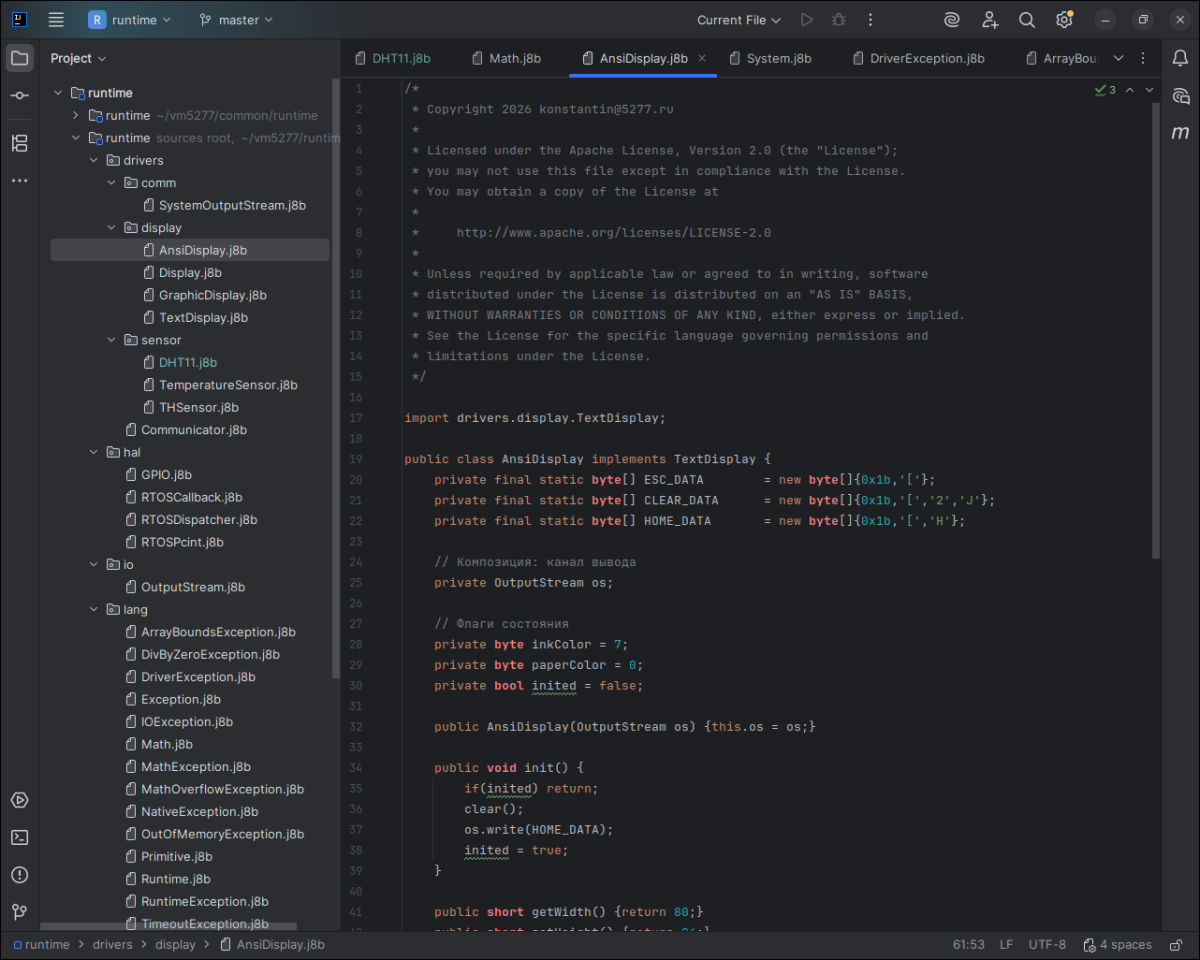Screen dimensions: 1200x960
Task: Switch to the System.j8b tab
Action: [770, 58]
